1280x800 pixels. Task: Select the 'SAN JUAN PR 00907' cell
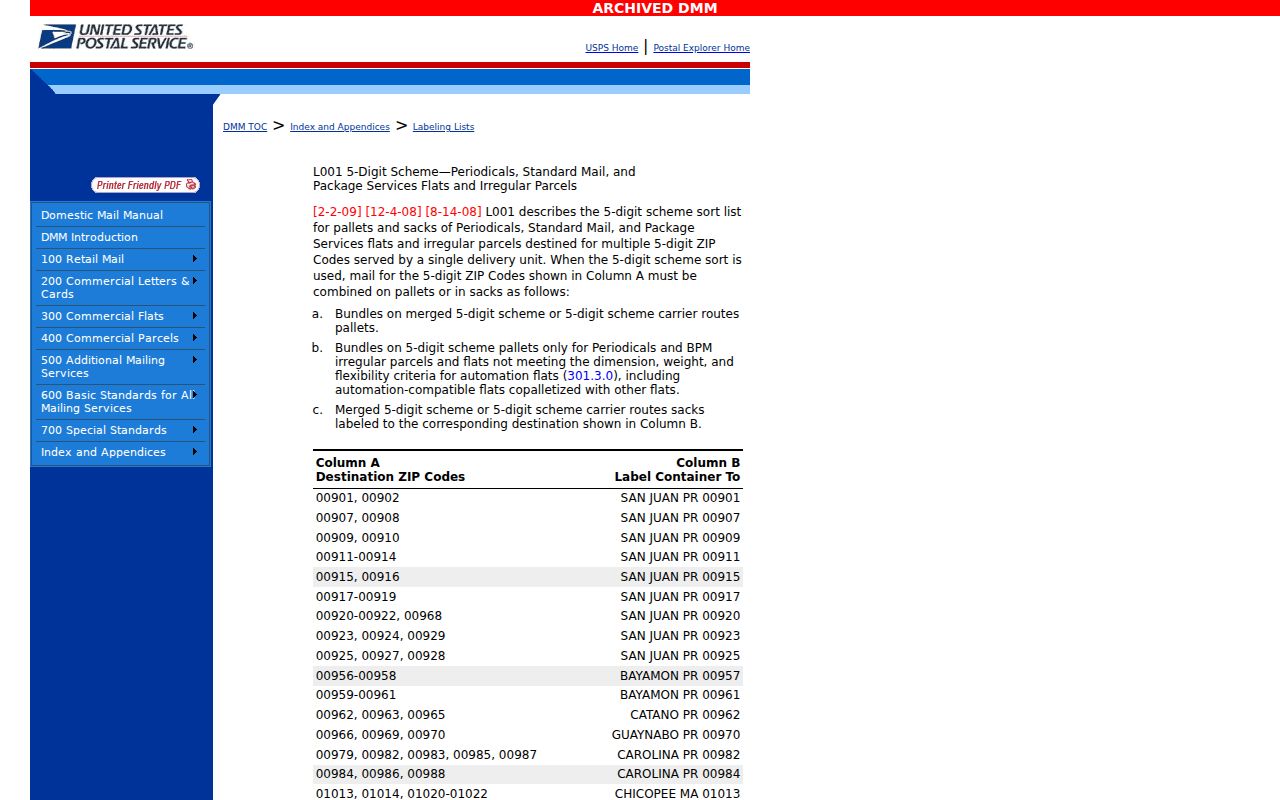click(x=680, y=518)
